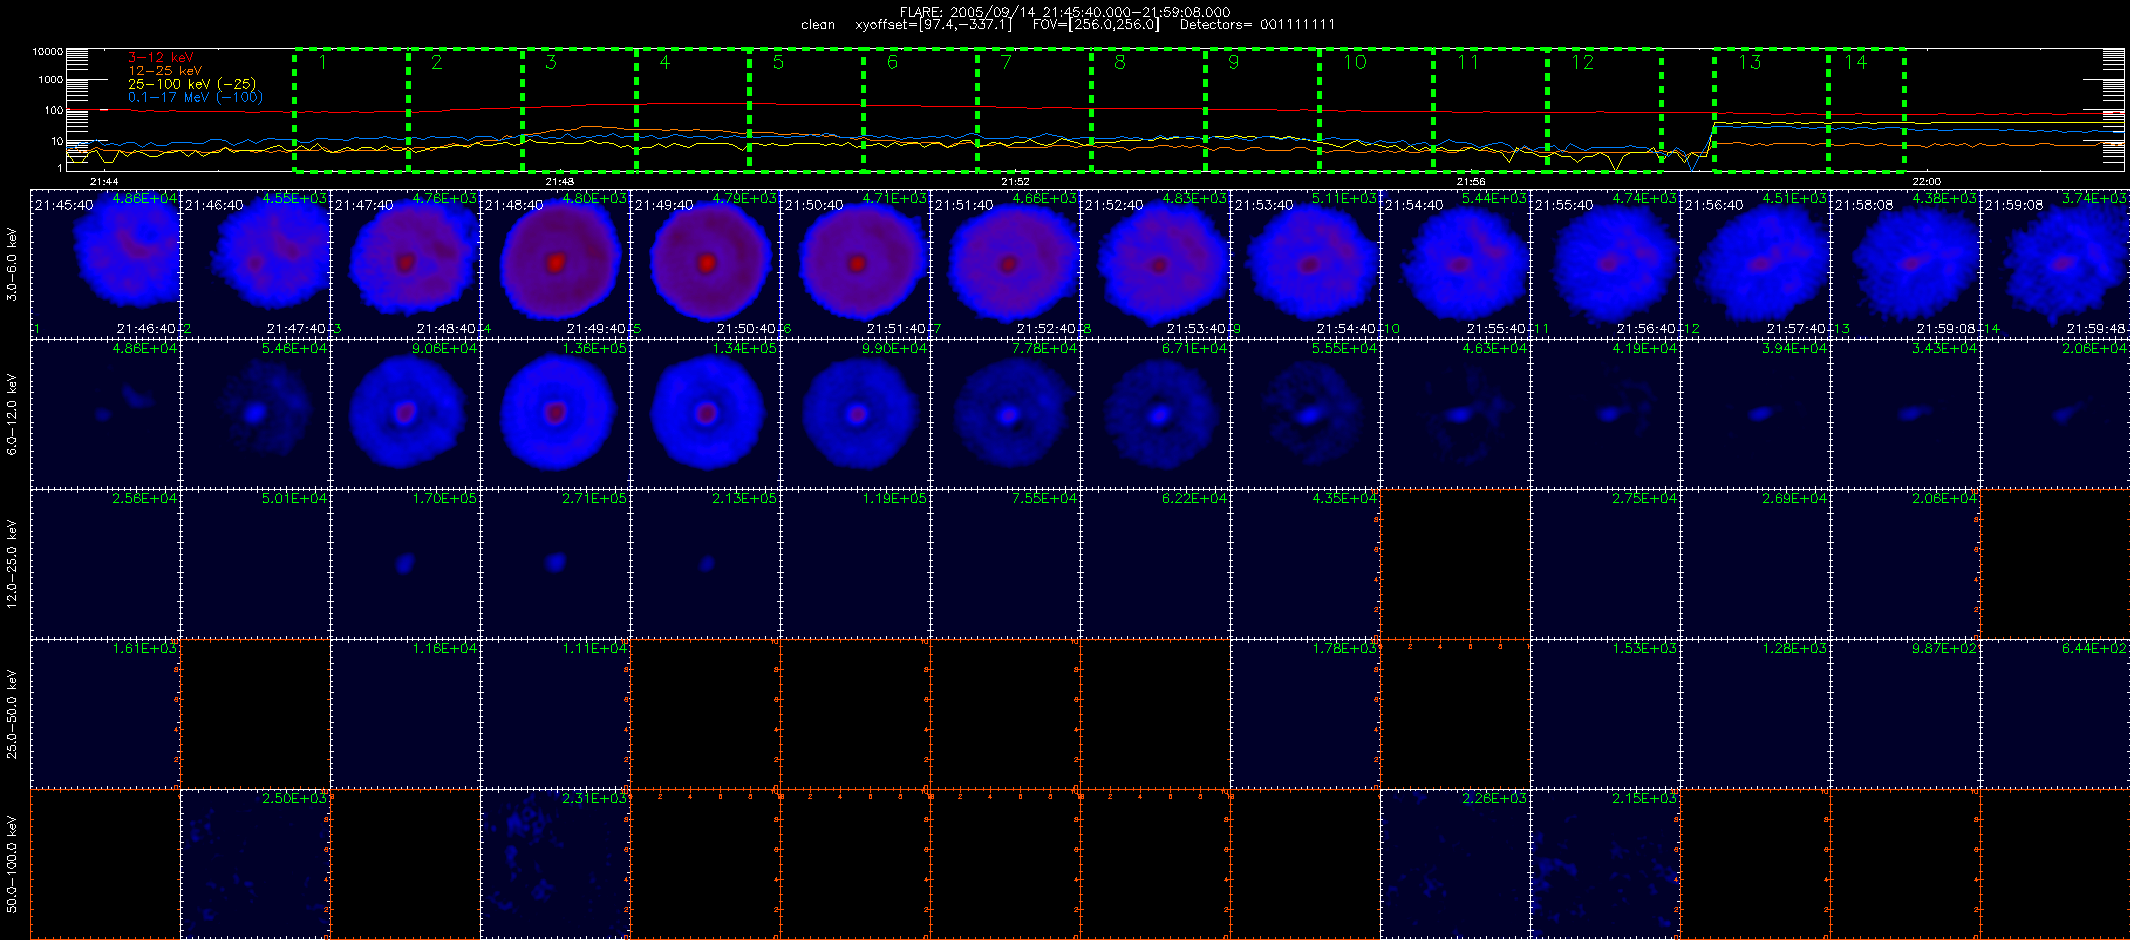Screen dimensions: 2130x940
Task: Open the 50.0-100.0 keV image with peak 2.26E+03
Action: pyautogui.click(x=1456, y=864)
